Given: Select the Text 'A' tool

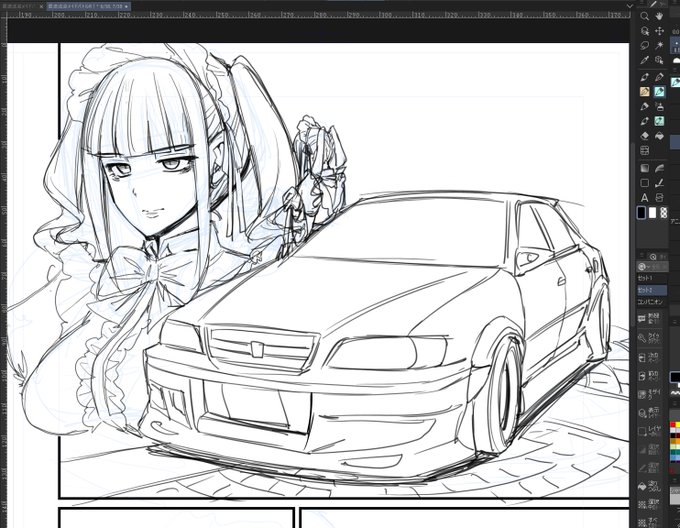Looking at the screenshot, I should (x=644, y=198).
